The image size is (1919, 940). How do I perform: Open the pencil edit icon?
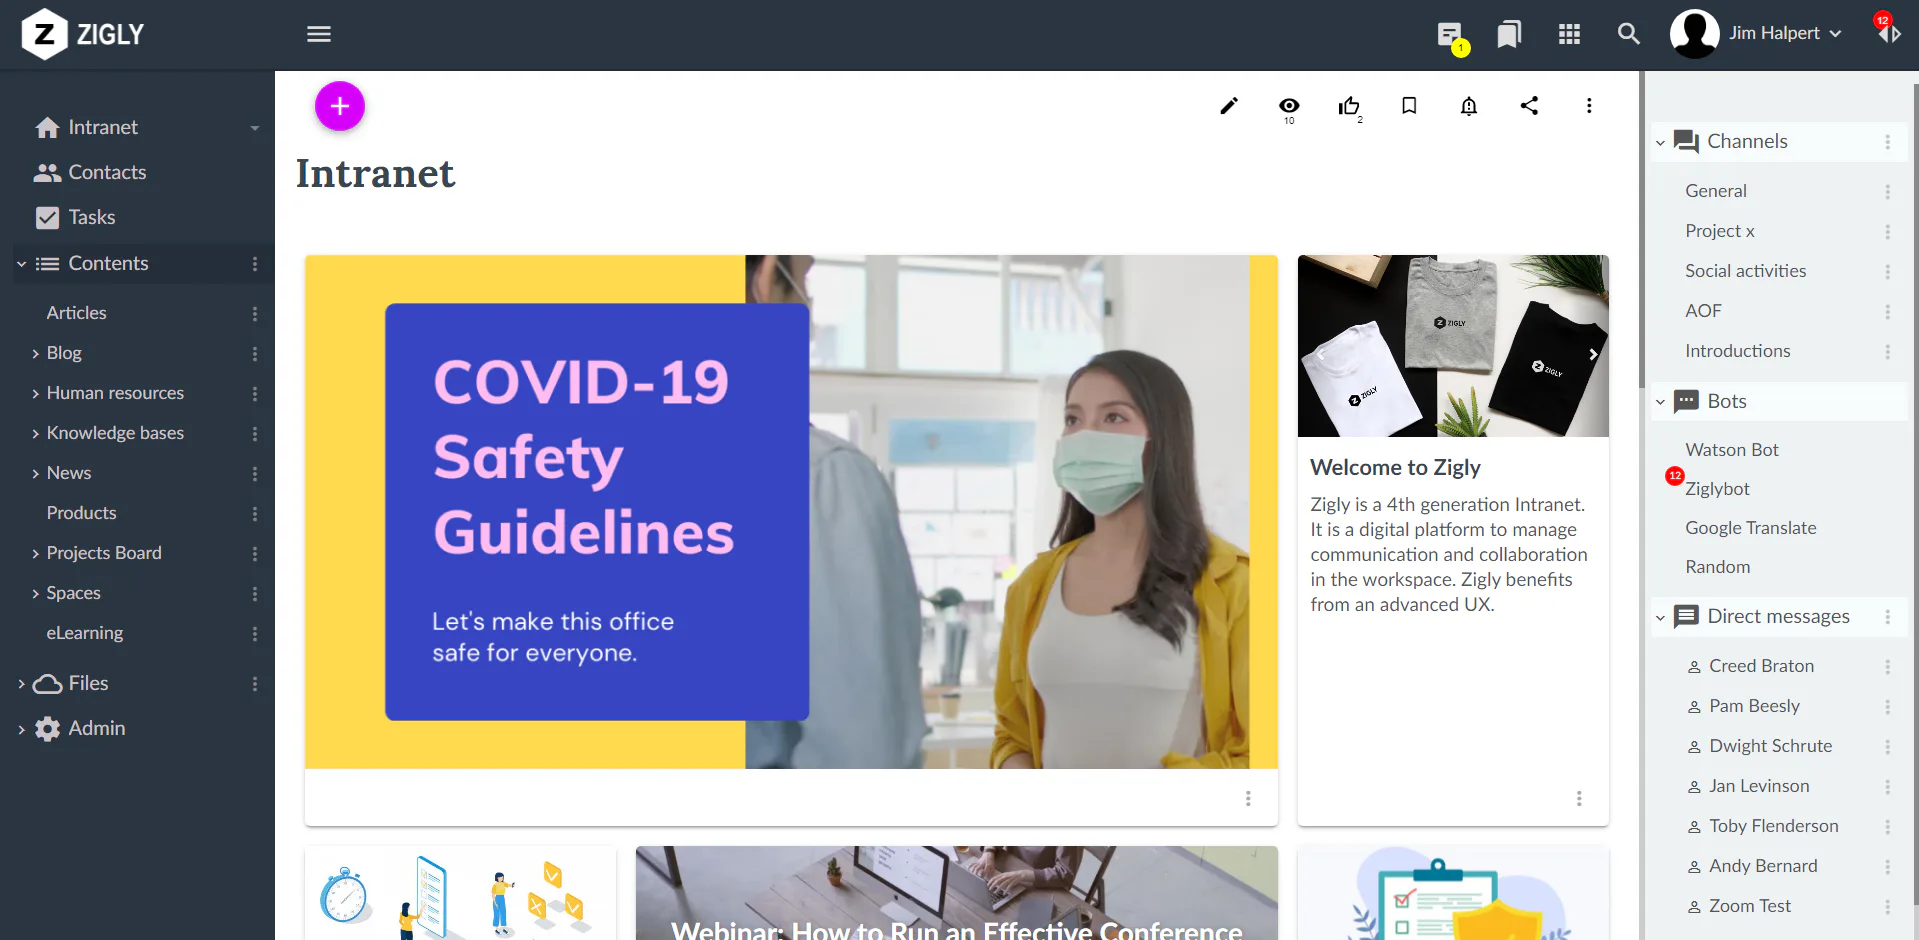[1229, 106]
